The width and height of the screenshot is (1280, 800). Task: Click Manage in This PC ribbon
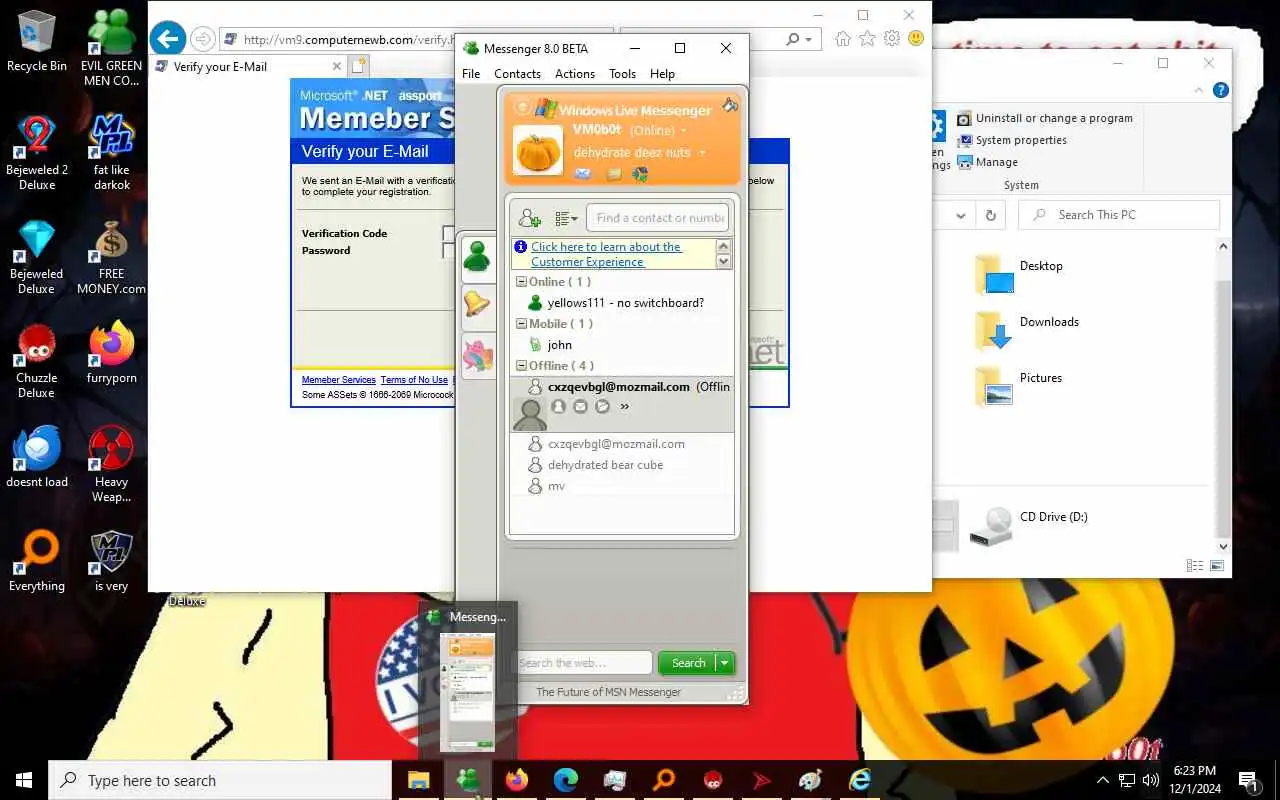987,162
